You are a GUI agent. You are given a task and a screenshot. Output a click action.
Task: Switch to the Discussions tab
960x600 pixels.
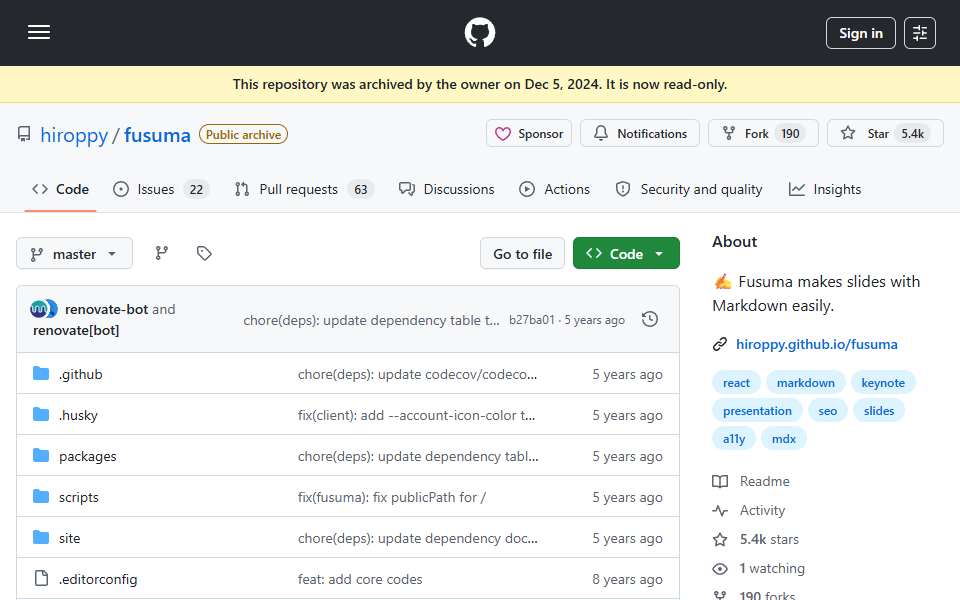pyautogui.click(x=446, y=189)
